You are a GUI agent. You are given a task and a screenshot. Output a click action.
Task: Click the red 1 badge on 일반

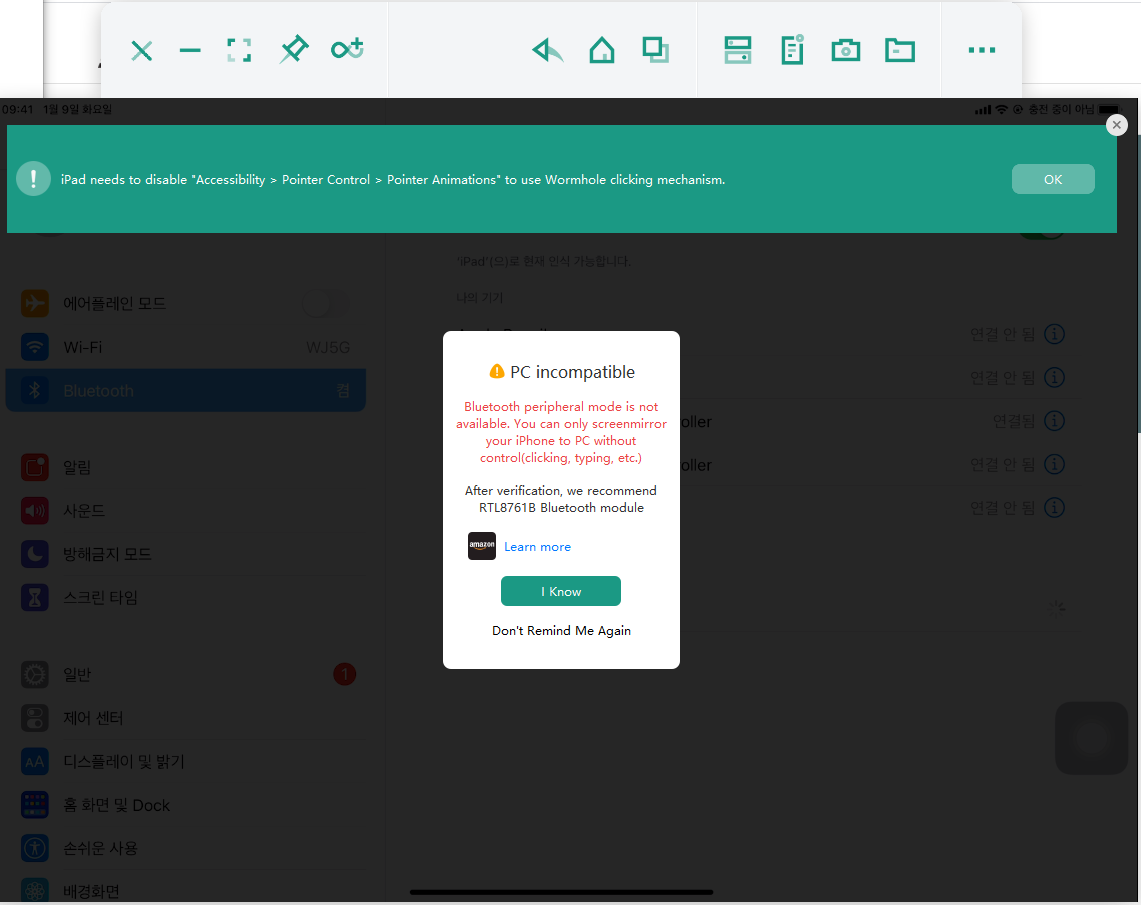(x=344, y=674)
